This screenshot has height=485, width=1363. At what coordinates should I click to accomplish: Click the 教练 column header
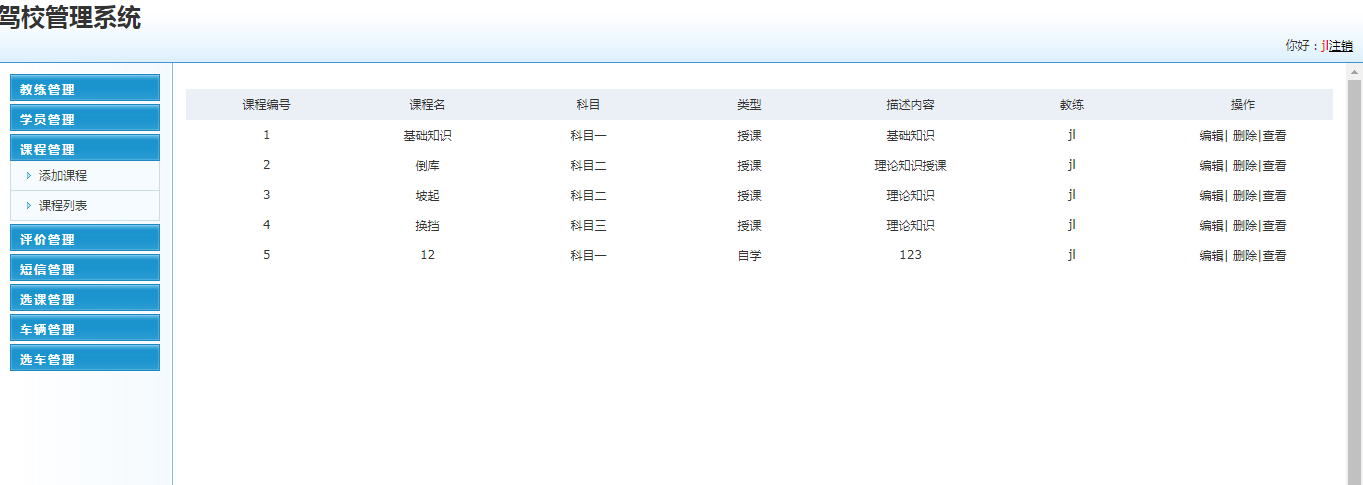pos(1072,105)
